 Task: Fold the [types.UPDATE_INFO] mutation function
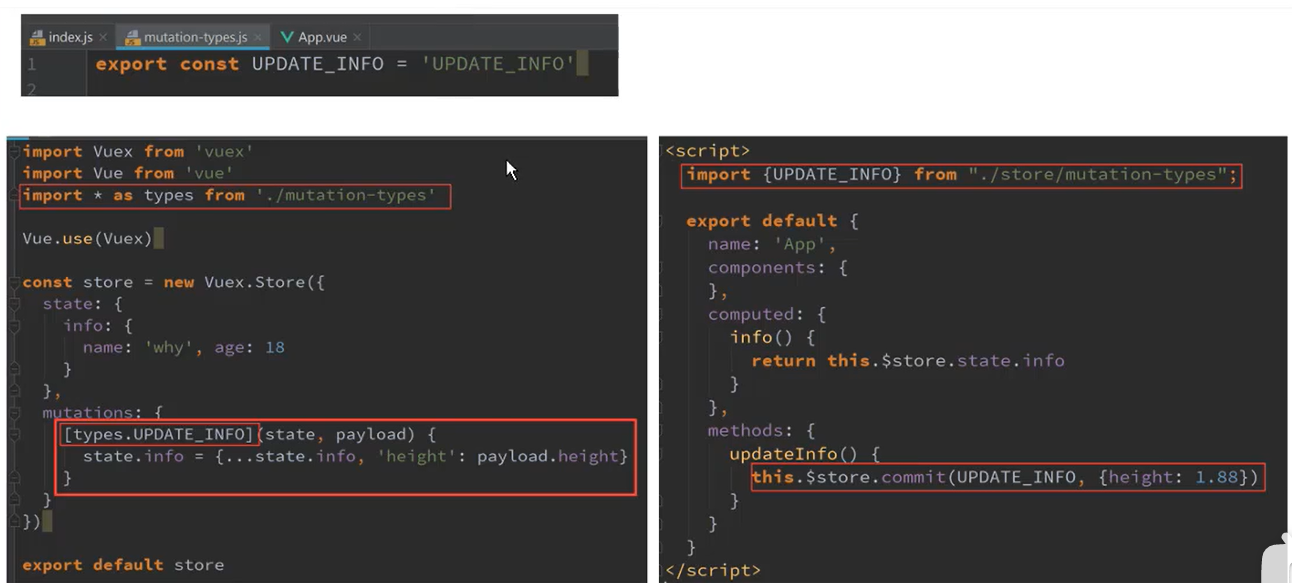(14, 435)
